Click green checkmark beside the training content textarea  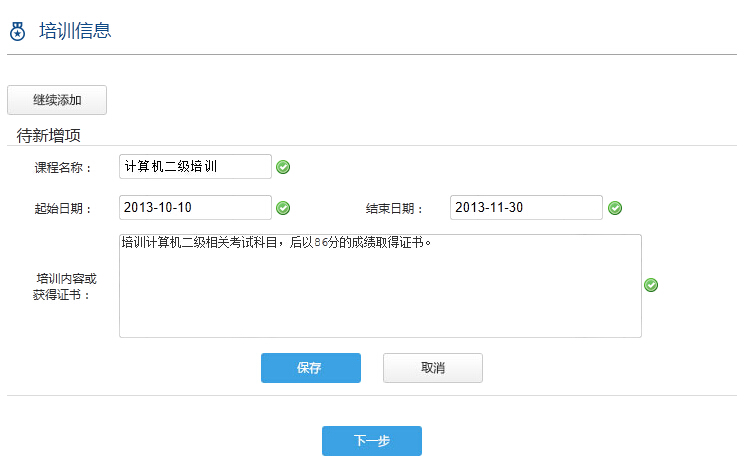(651, 285)
